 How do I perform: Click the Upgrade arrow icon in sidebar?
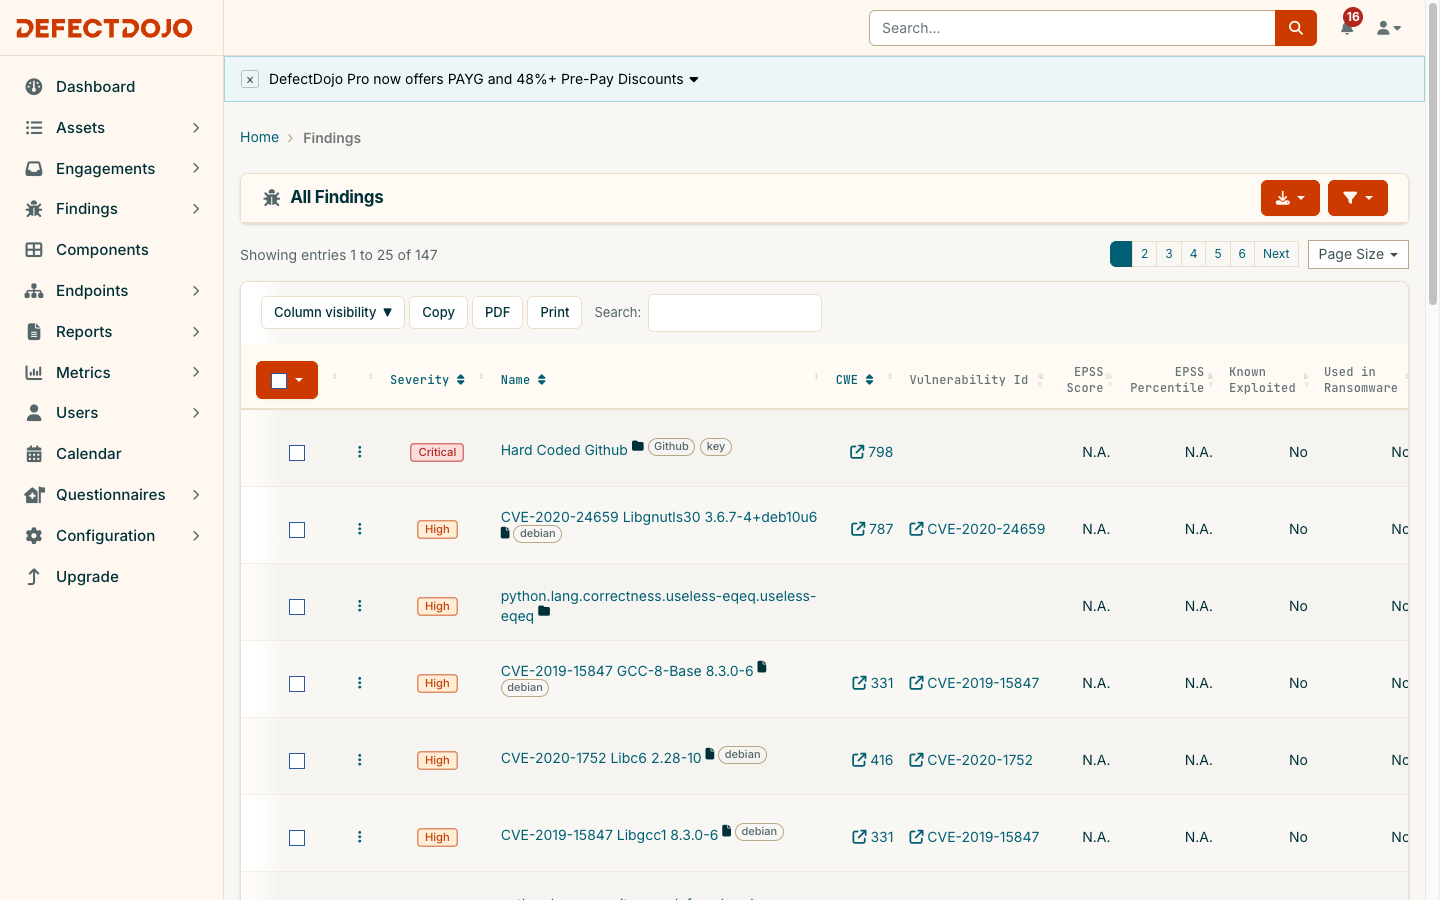click(34, 577)
